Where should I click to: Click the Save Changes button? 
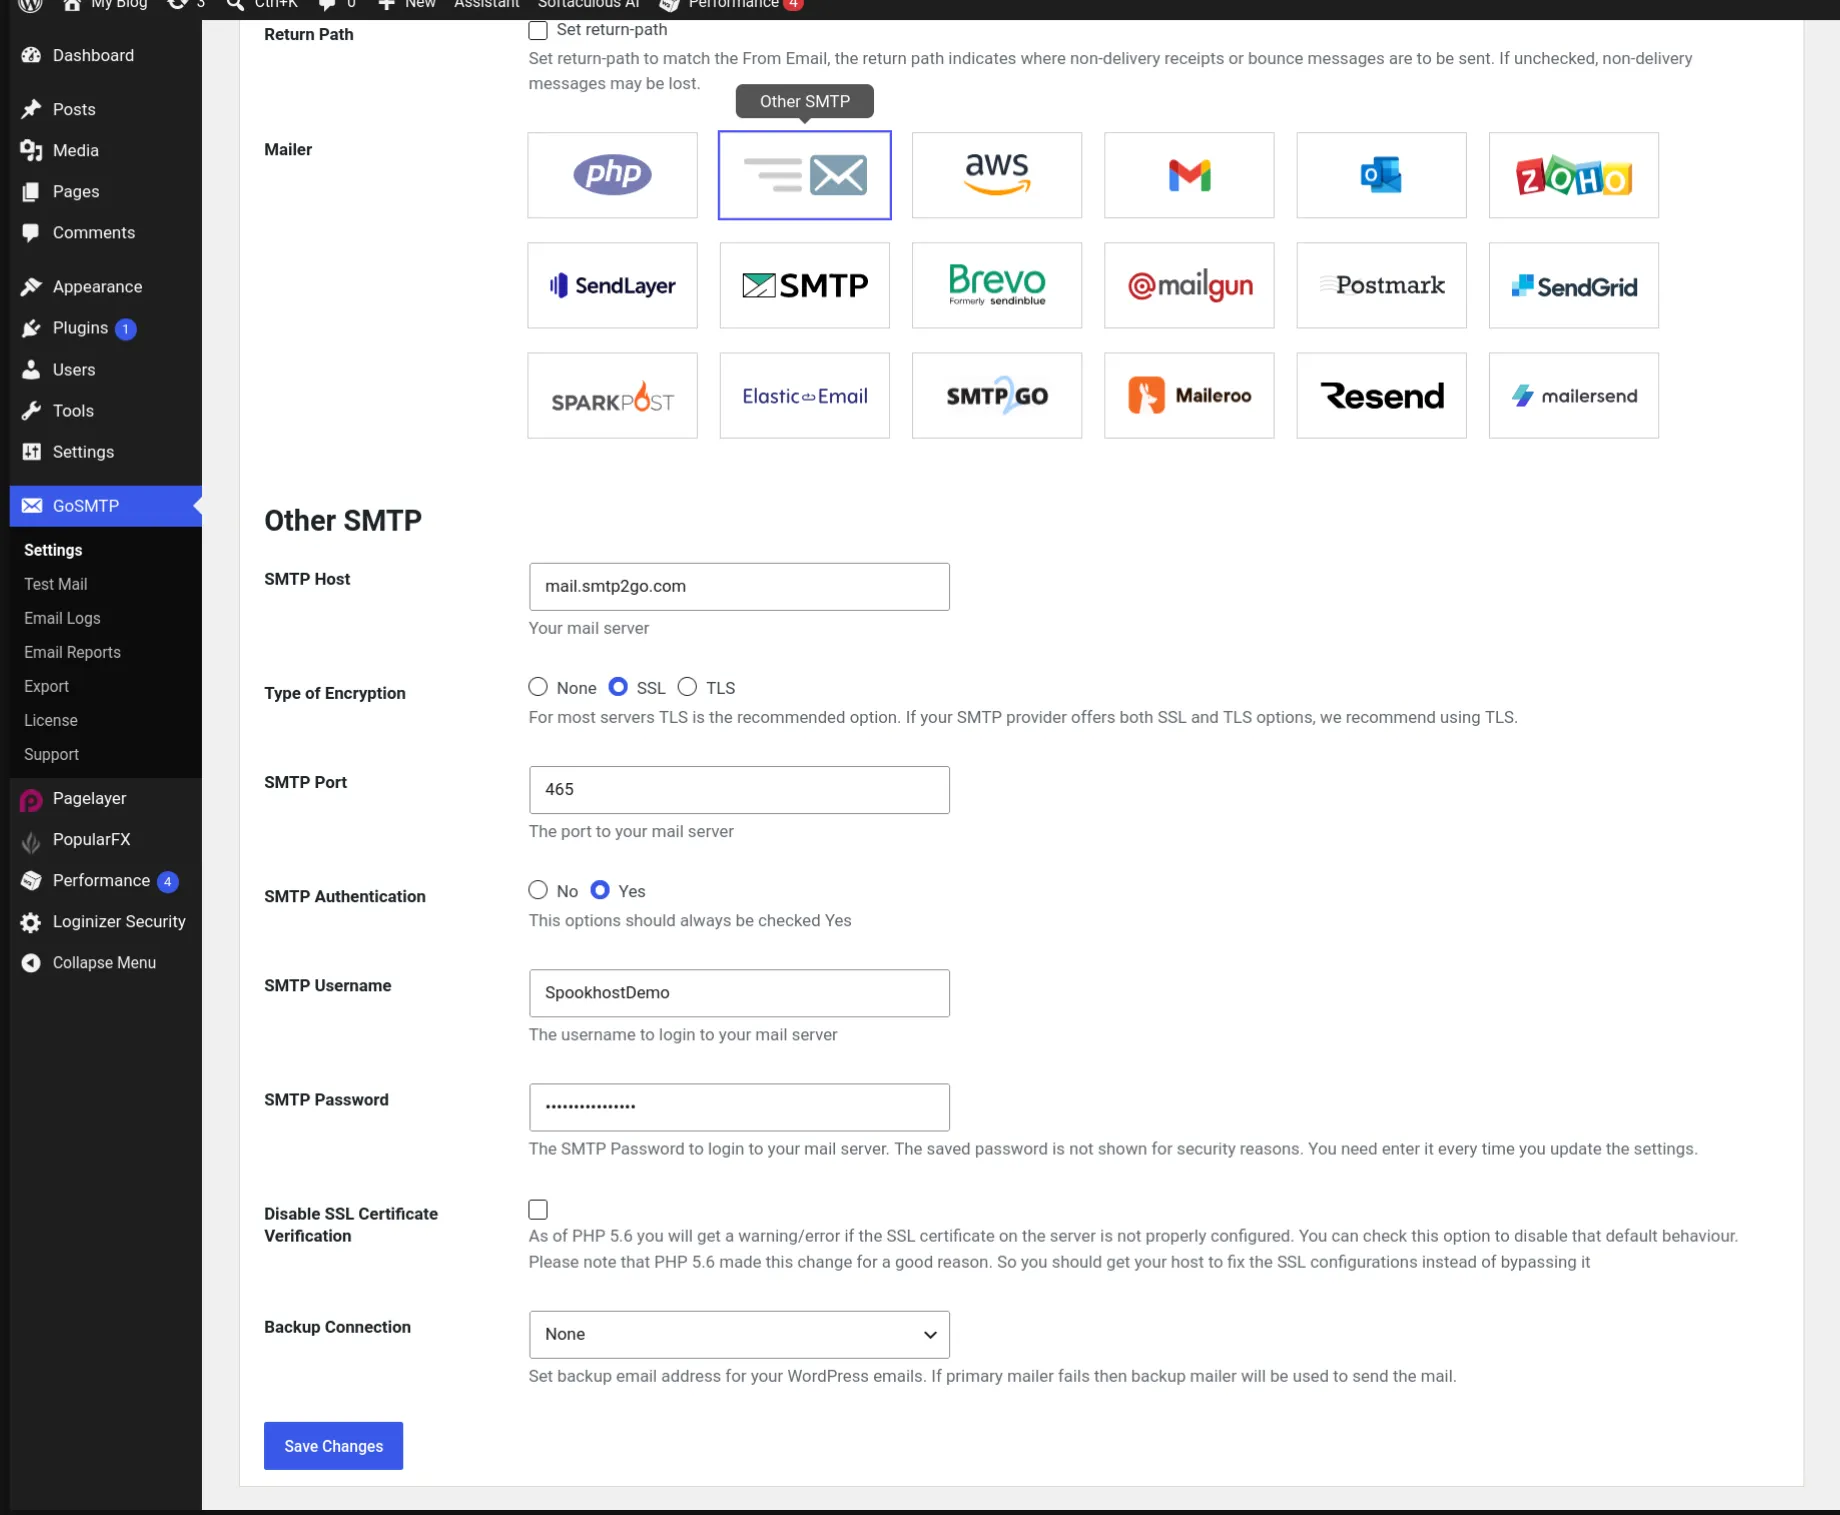[x=333, y=1446]
